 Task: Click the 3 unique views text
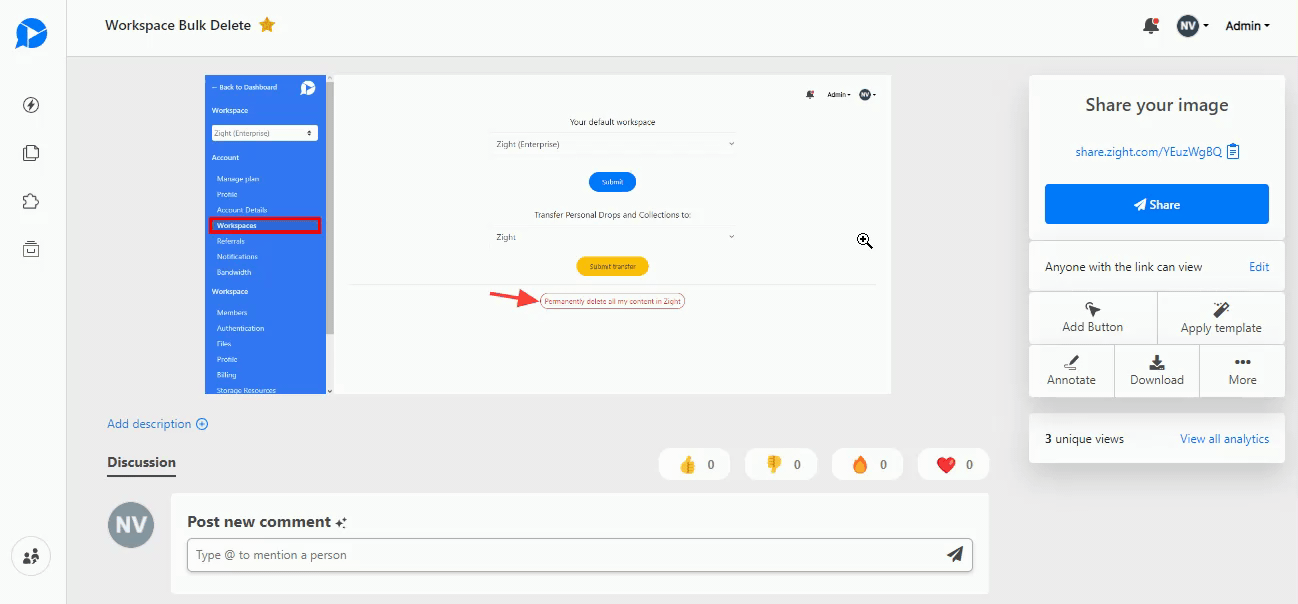coord(1084,439)
